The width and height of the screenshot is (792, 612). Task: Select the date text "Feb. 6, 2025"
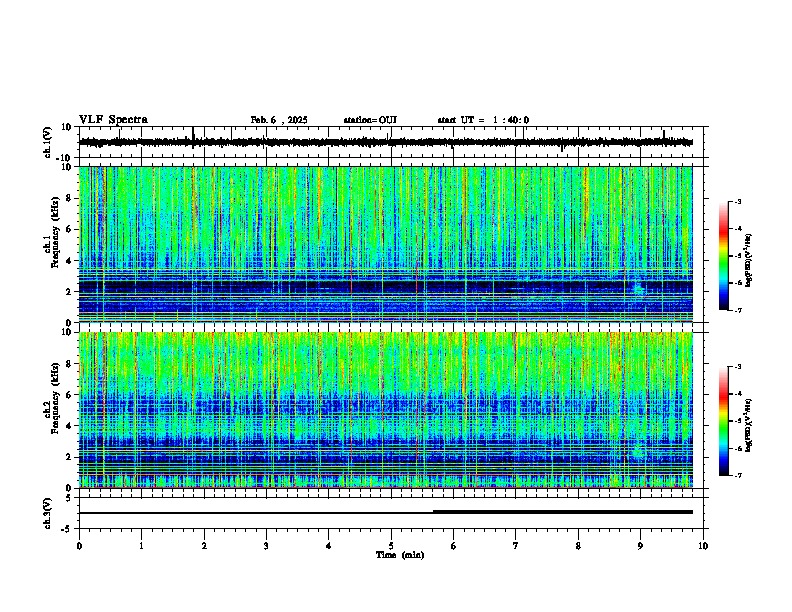(x=279, y=120)
